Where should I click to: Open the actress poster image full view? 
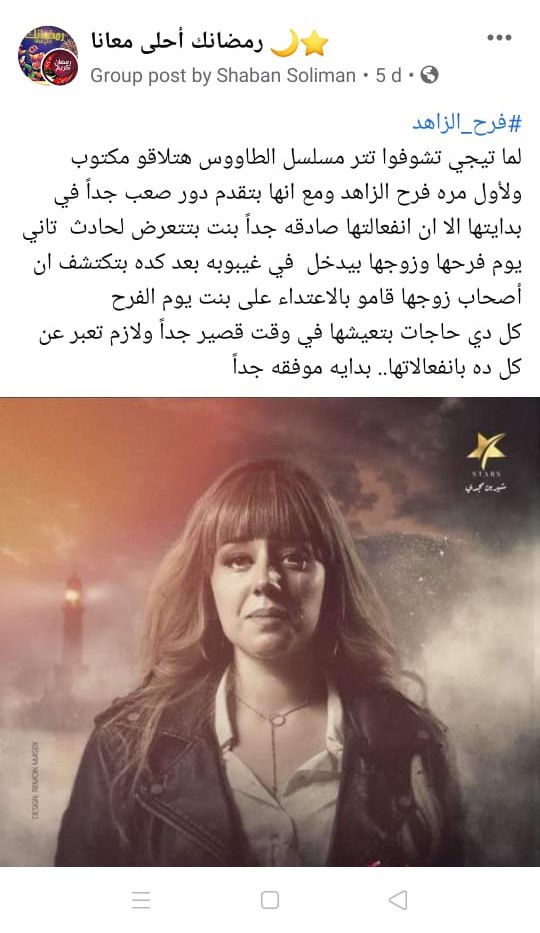pos(270,631)
